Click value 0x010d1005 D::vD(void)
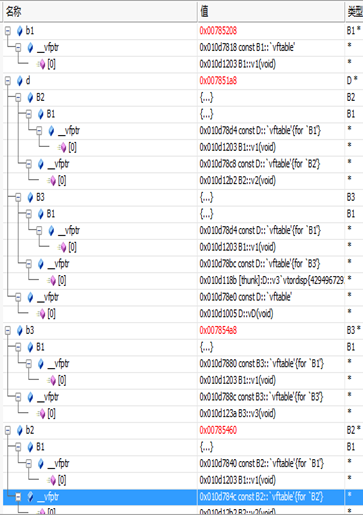The image size is (363, 515). pos(236,314)
